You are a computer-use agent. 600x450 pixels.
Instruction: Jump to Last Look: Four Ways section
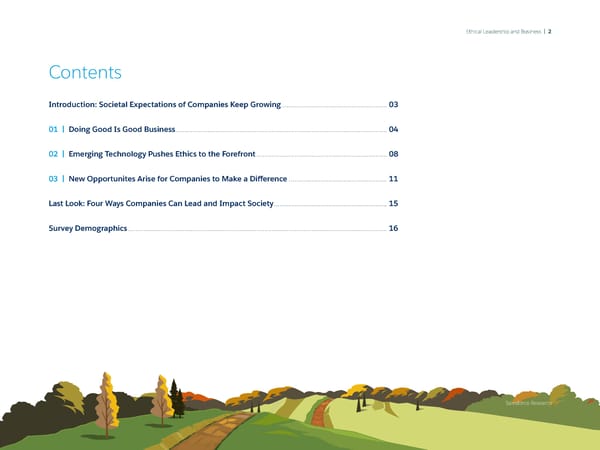[160, 204]
